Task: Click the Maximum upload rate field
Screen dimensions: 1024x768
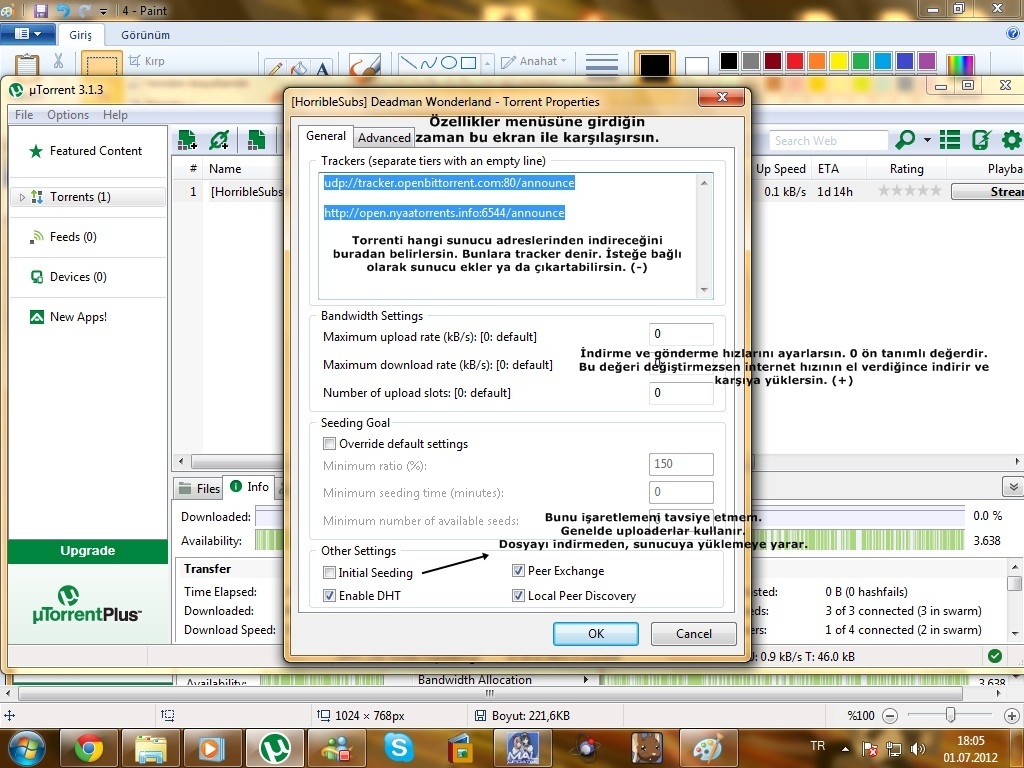Action: point(680,334)
